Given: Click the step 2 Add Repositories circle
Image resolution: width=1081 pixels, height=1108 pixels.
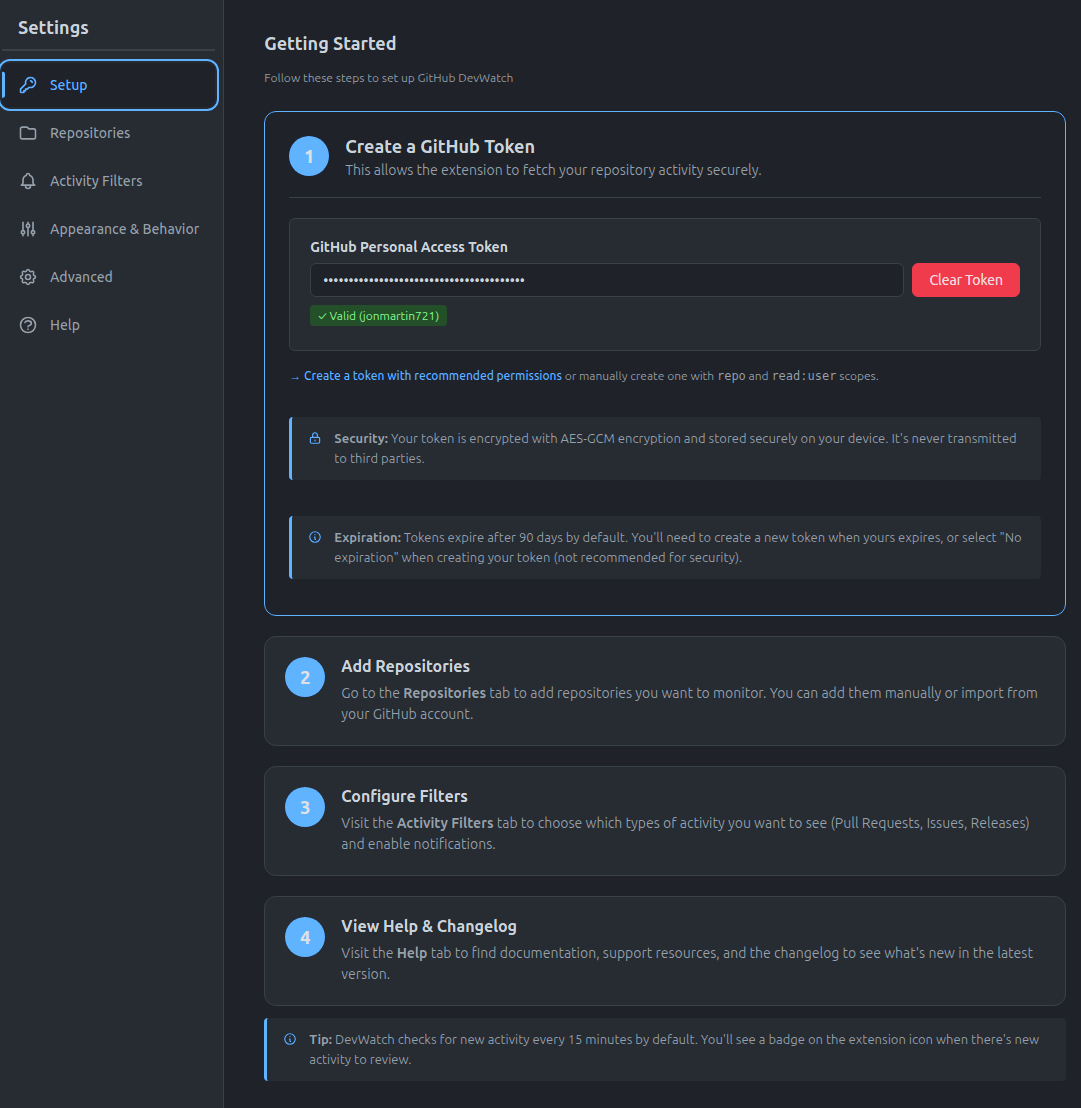Looking at the screenshot, I should pos(305,677).
